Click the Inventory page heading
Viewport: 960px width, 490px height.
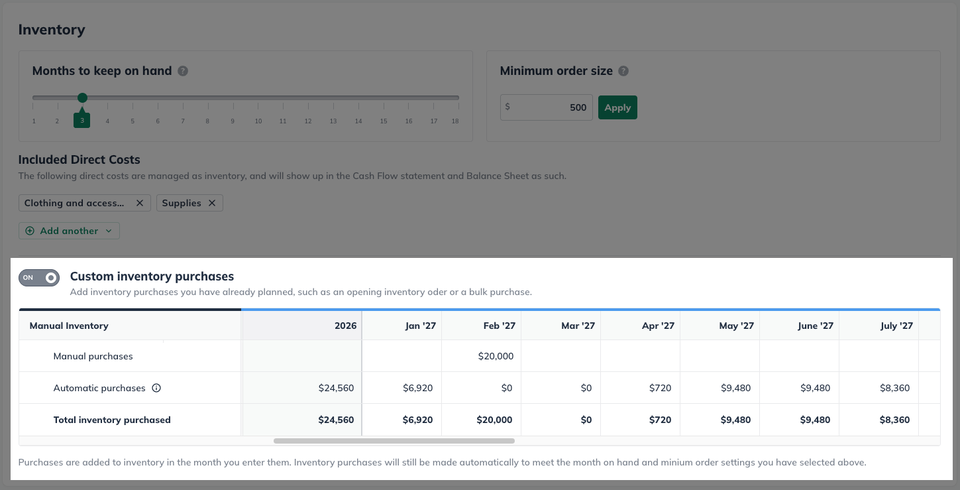(51, 29)
